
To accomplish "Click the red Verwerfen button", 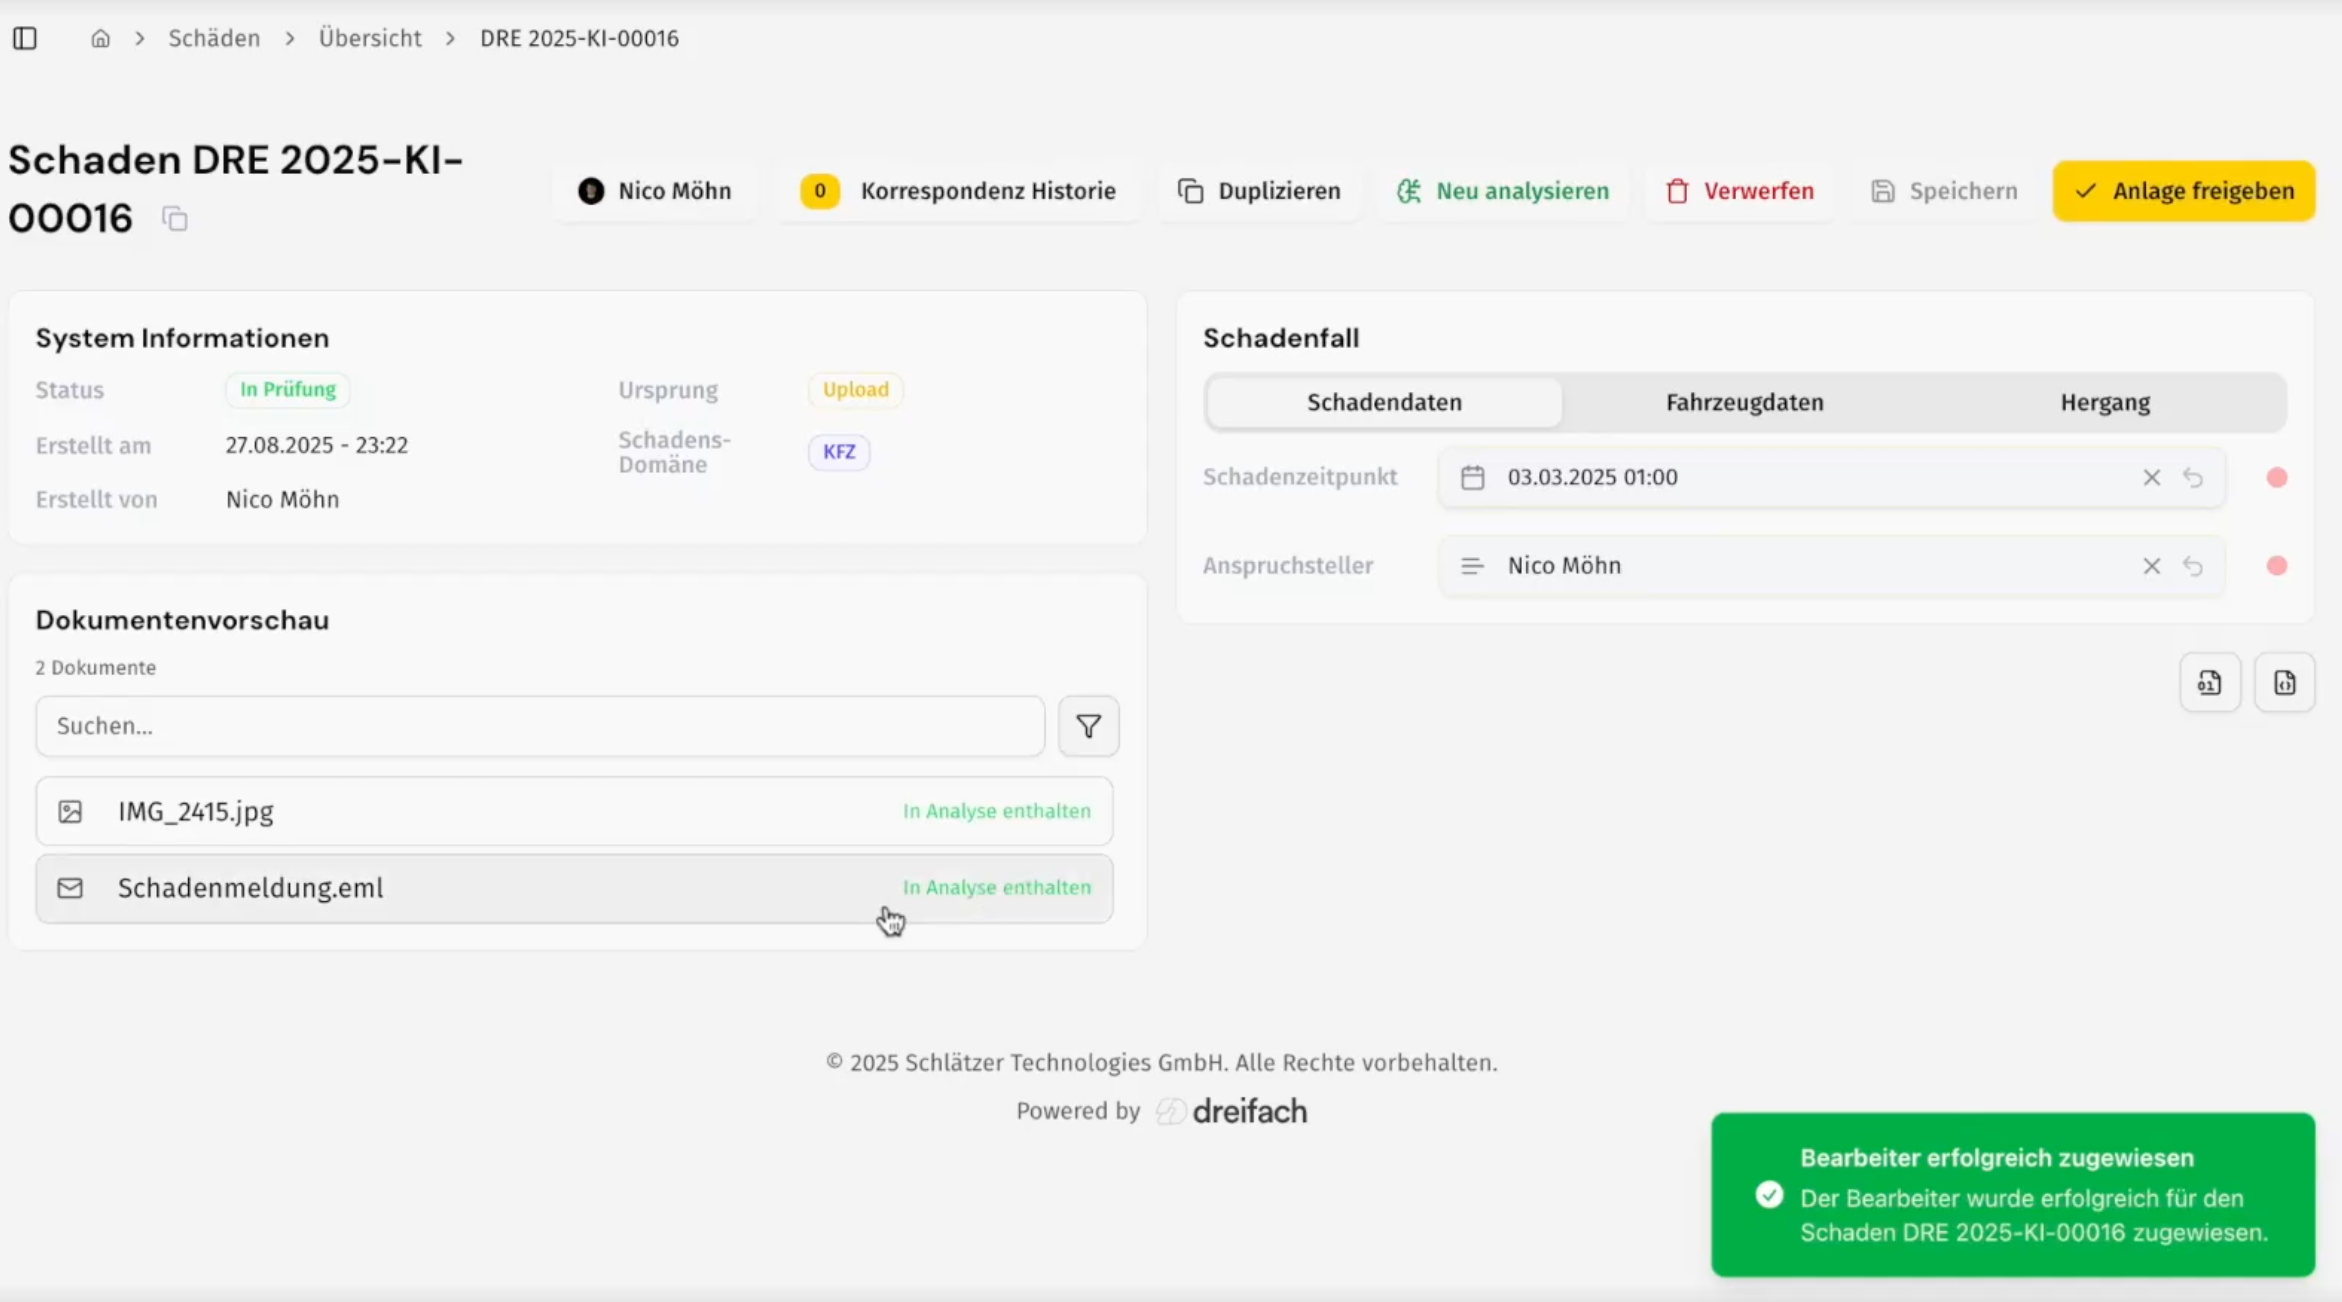I will click(1740, 191).
